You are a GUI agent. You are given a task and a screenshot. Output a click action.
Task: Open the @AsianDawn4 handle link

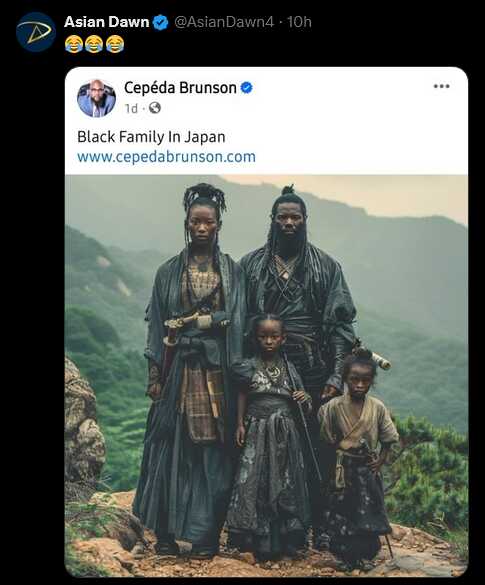(x=224, y=22)
